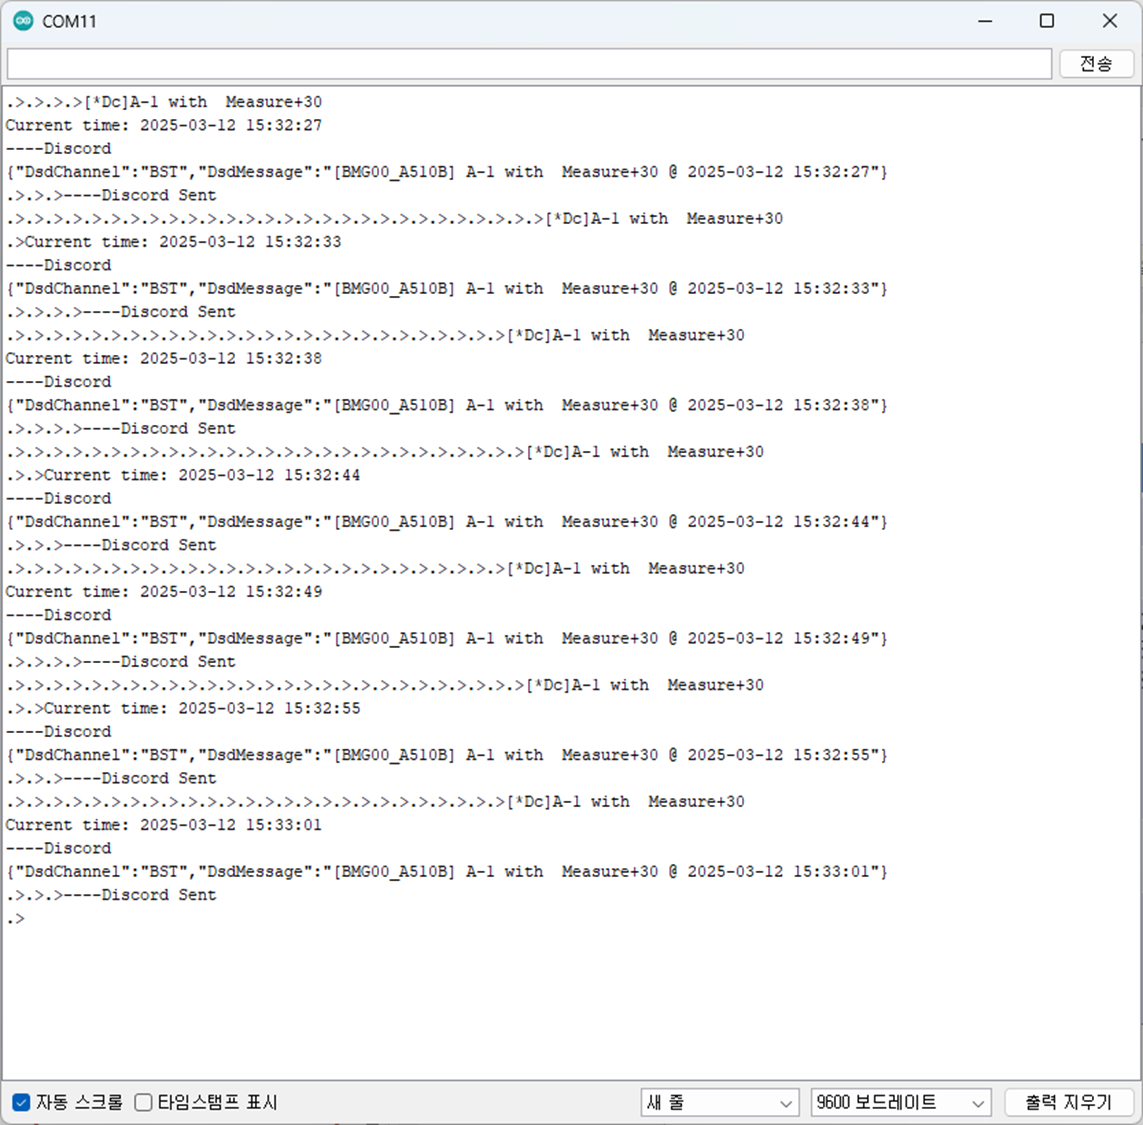Click the COM11 window title text
Image resolution: width=1143 pixels, height=1125 pixels.
69,22
